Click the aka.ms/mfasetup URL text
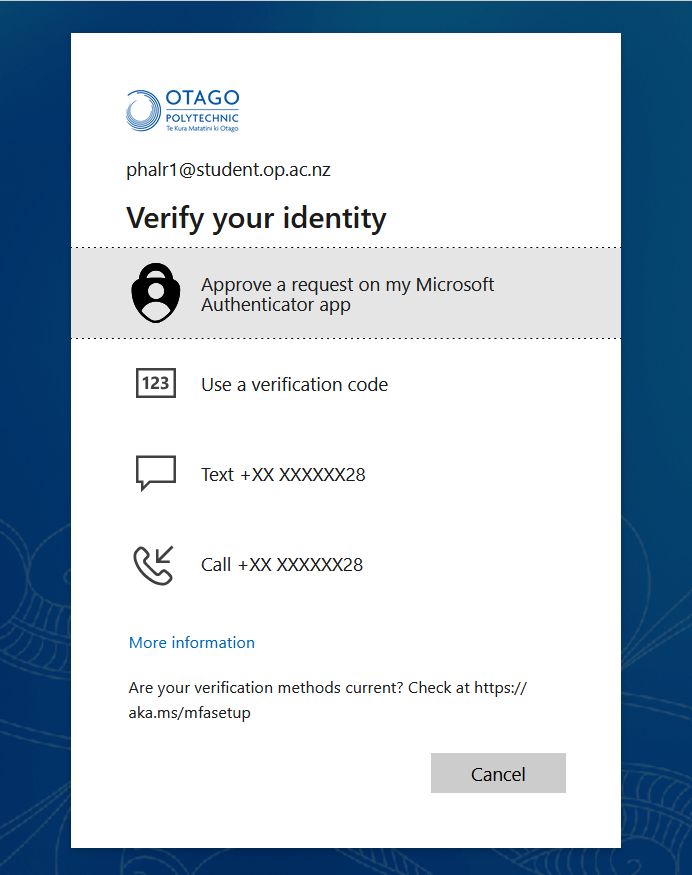Viewport: 692px width, 875px height. pyautogui.click(x=189, y=713)
